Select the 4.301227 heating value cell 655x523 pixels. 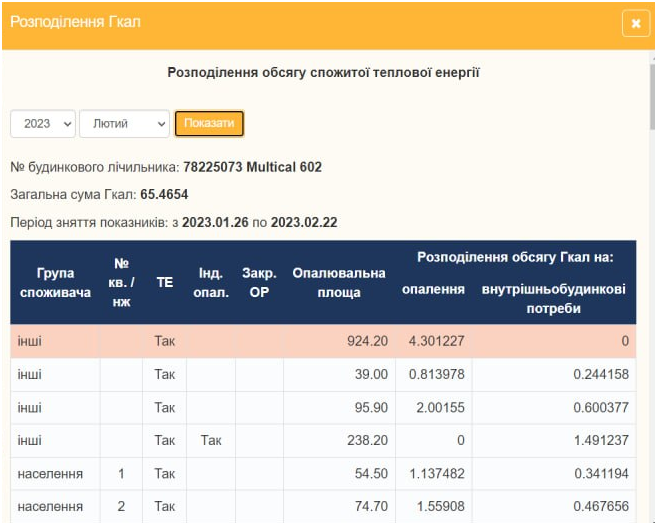coord(435,342)
